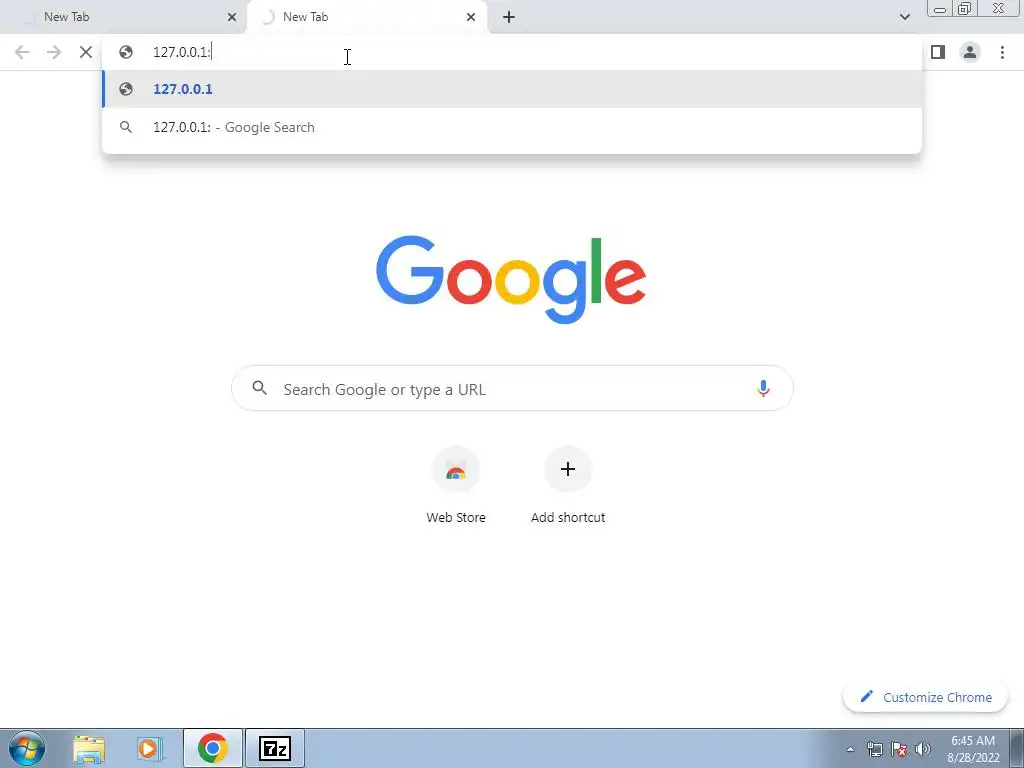Minimize the Chrome window
The image size is (1024, 768).
click(940, 9)
